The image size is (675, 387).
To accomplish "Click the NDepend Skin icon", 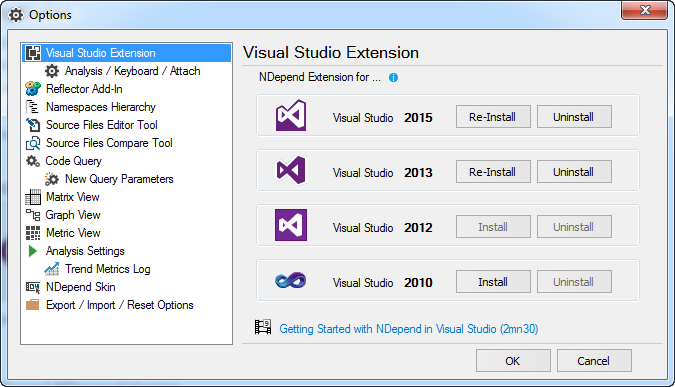I will [33, 287].
